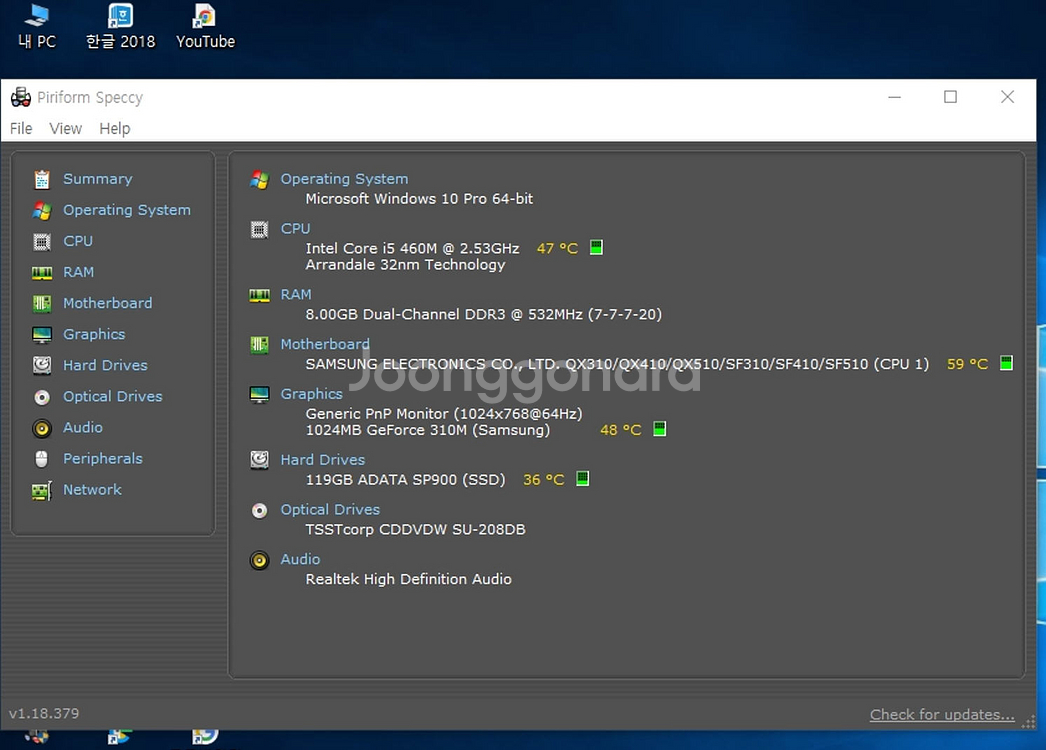1046x750 pixels.
Task: Click the Audio speaker icon in summary pane
Action: point(259,560)
